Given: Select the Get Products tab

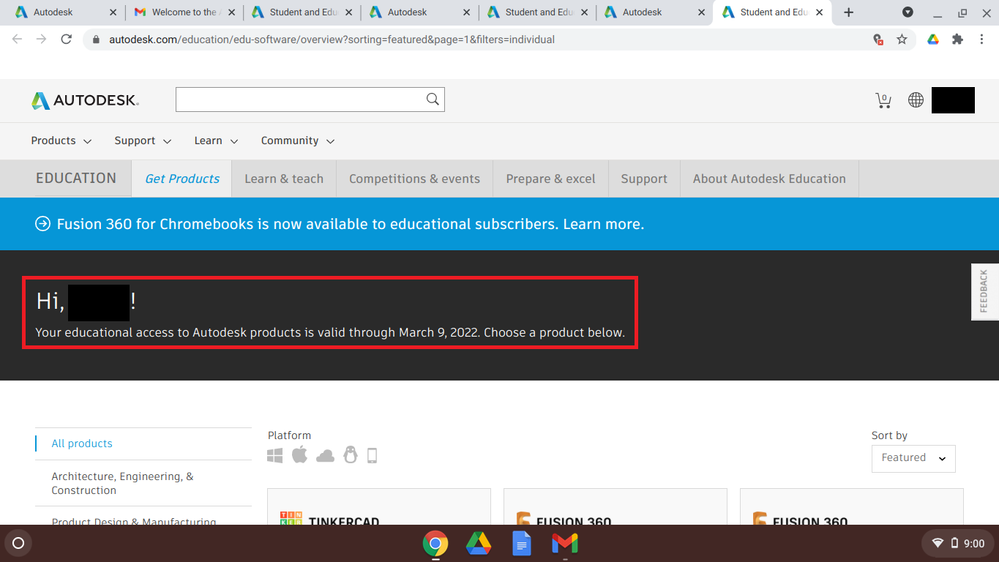Looking at the screenshot, I should (182, 178).
